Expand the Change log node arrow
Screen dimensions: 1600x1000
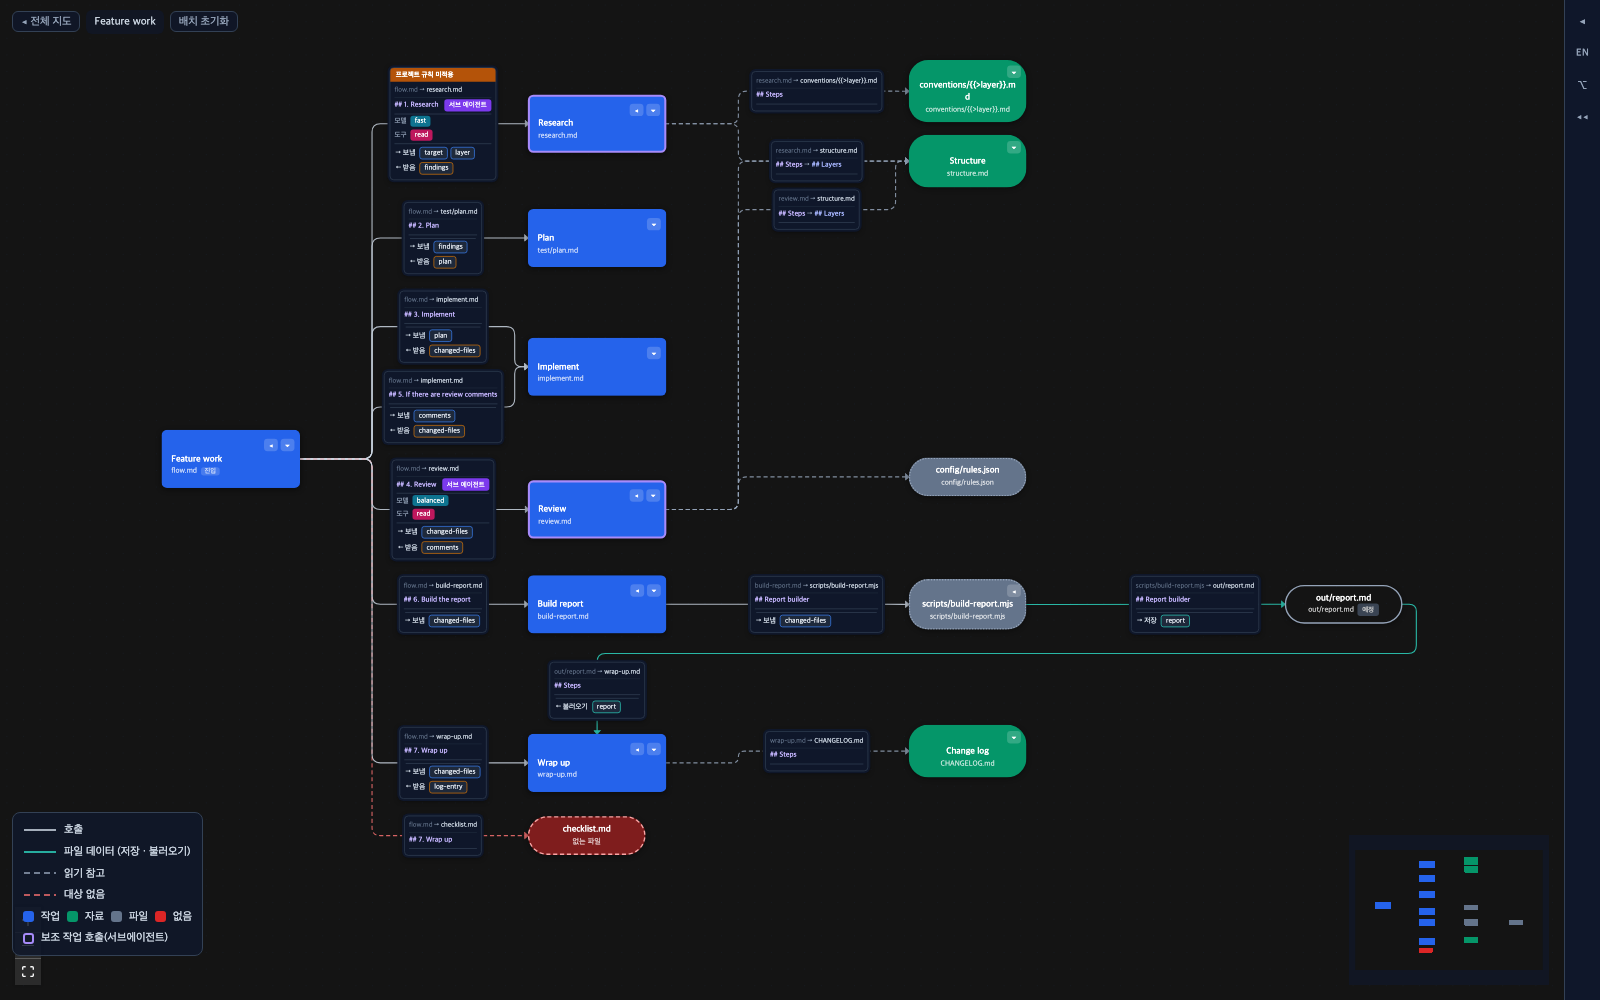1013,737
